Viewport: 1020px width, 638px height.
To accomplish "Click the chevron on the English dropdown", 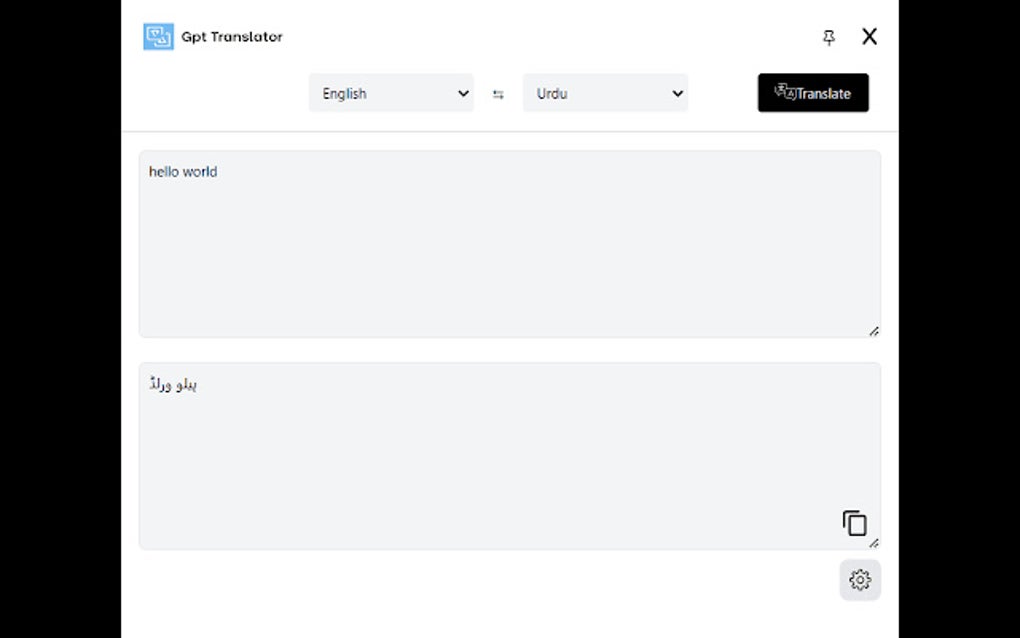I will (x=463, y=93).
